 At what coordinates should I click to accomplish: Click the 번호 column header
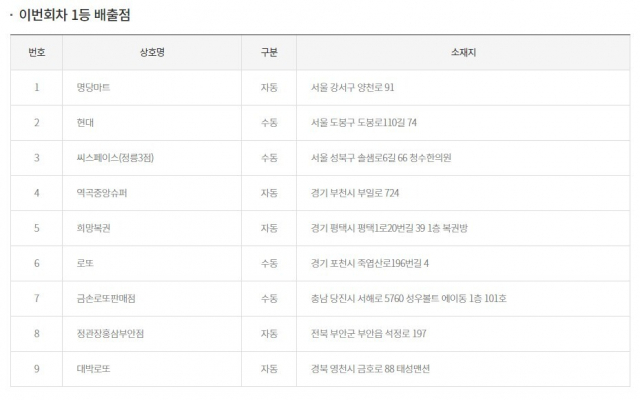coord(36,52)
